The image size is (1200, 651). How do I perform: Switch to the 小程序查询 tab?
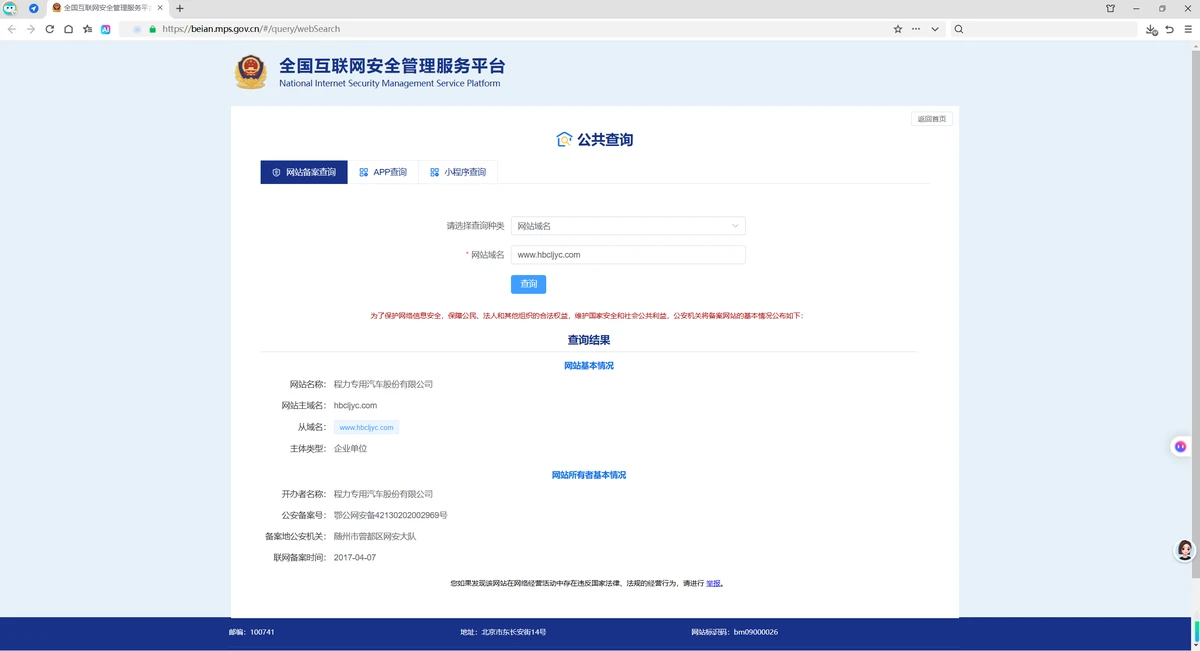(458, 172)
